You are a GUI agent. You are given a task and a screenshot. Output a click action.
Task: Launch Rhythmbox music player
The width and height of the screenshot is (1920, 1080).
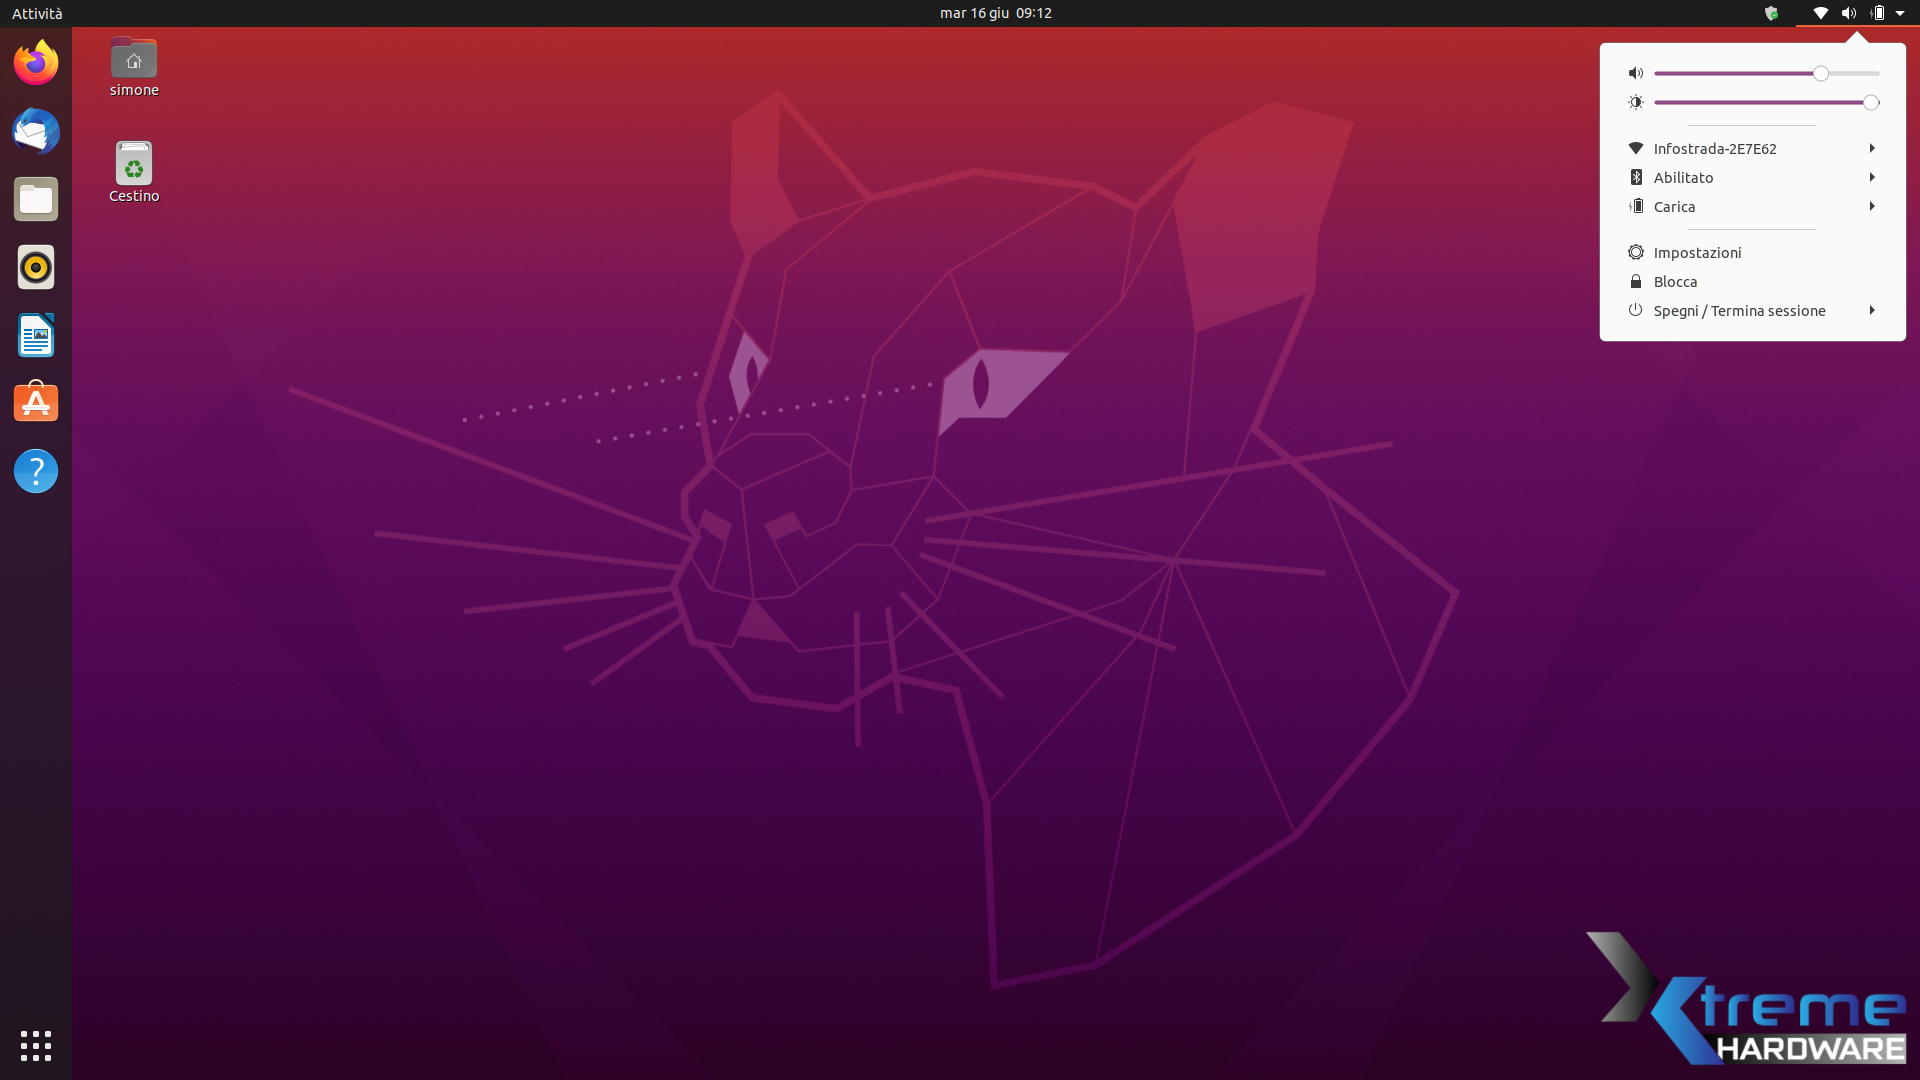36,267
